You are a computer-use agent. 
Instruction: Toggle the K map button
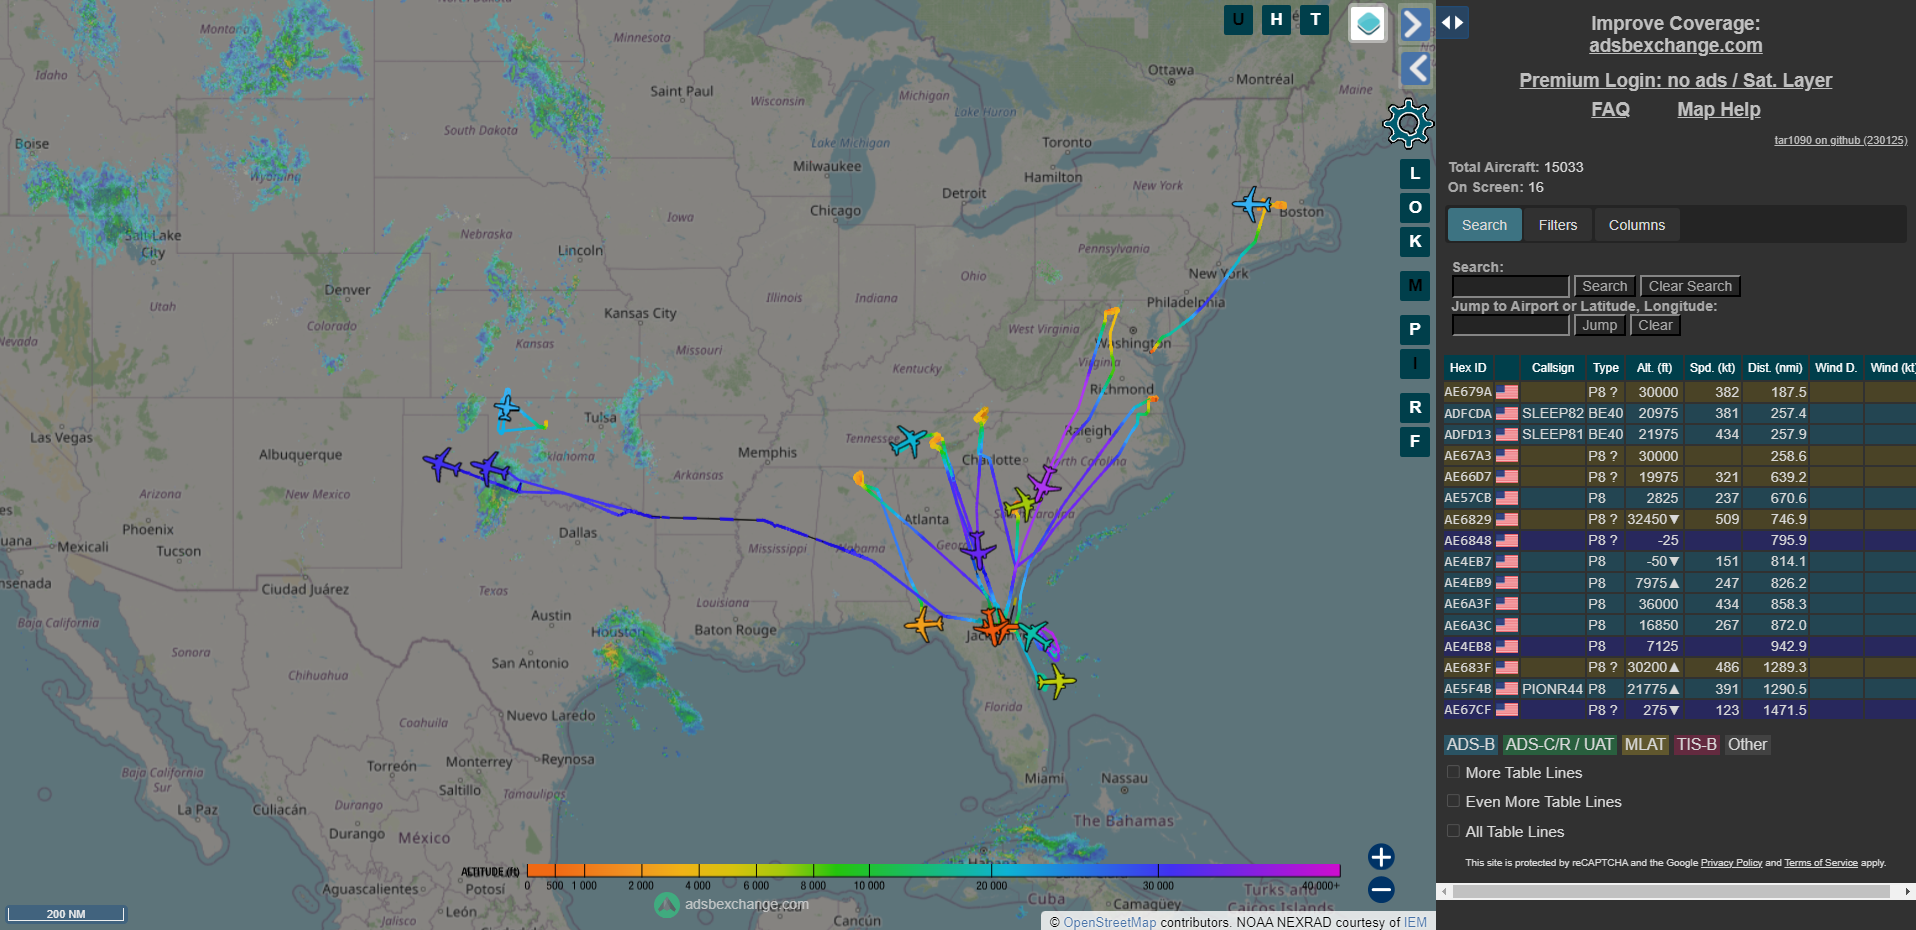click(x=1415, y=241)
